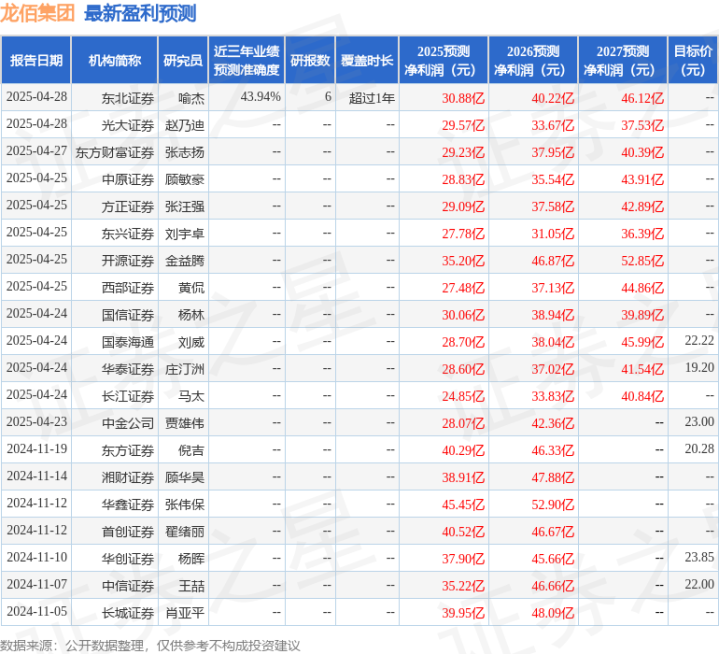Image resolution: width=719 pixels, height=654 pixels.
Task: Select the 23.85 target price cell
Action: click(700, 557)
